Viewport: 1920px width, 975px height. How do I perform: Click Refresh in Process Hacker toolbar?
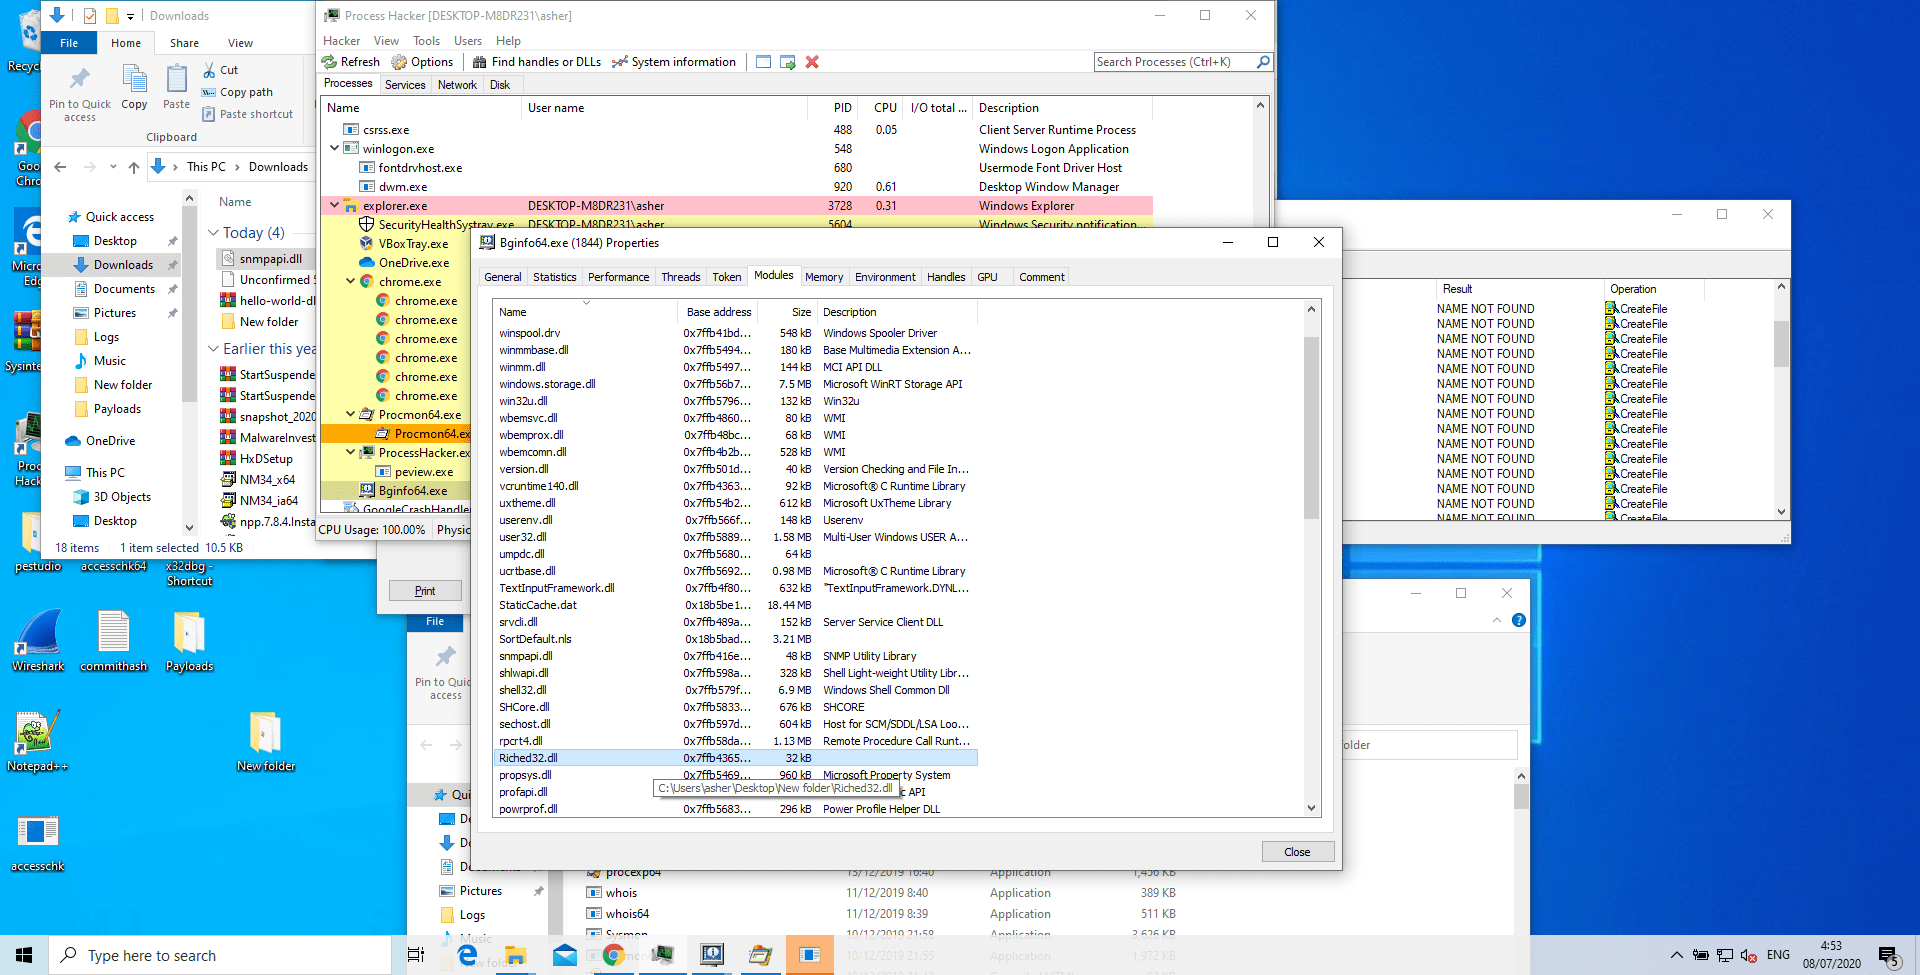pyautogui.click(x=351, y=62)
